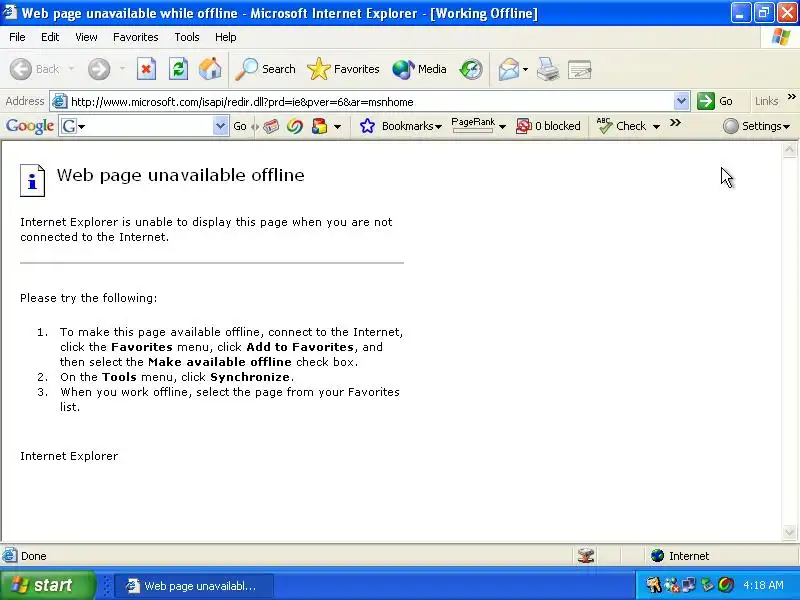This screenshot has height=600, width=800.
Task: Click the Windows flag throbber logo
Action: coord(781,37)
